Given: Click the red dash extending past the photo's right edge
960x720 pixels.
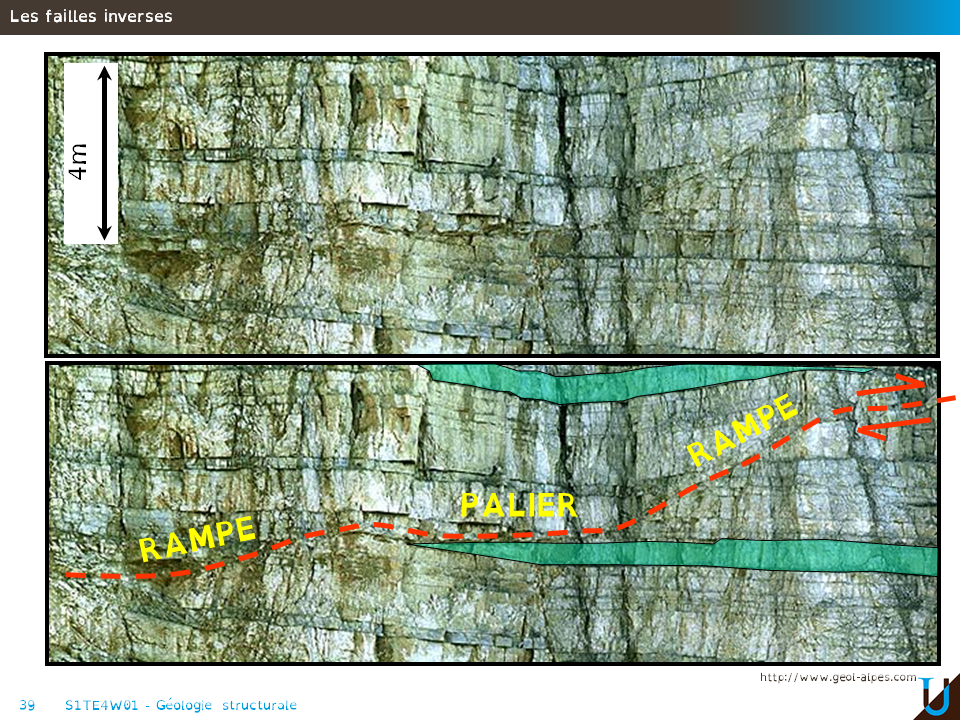Looking at the screenshot, I should [947, 398].
